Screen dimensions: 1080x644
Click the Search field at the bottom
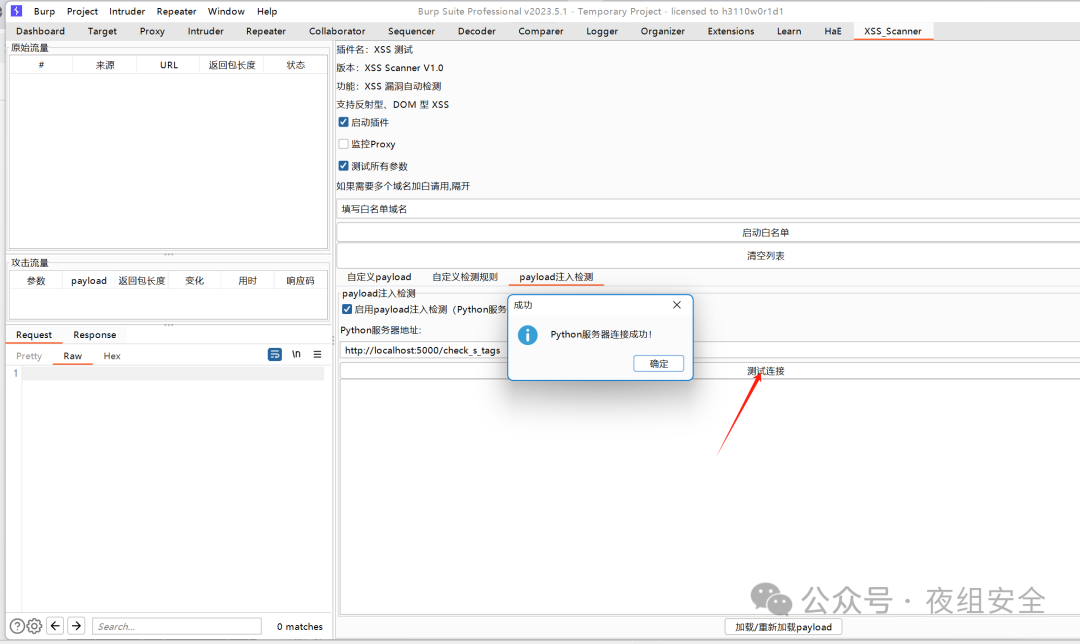coord(176,626)
